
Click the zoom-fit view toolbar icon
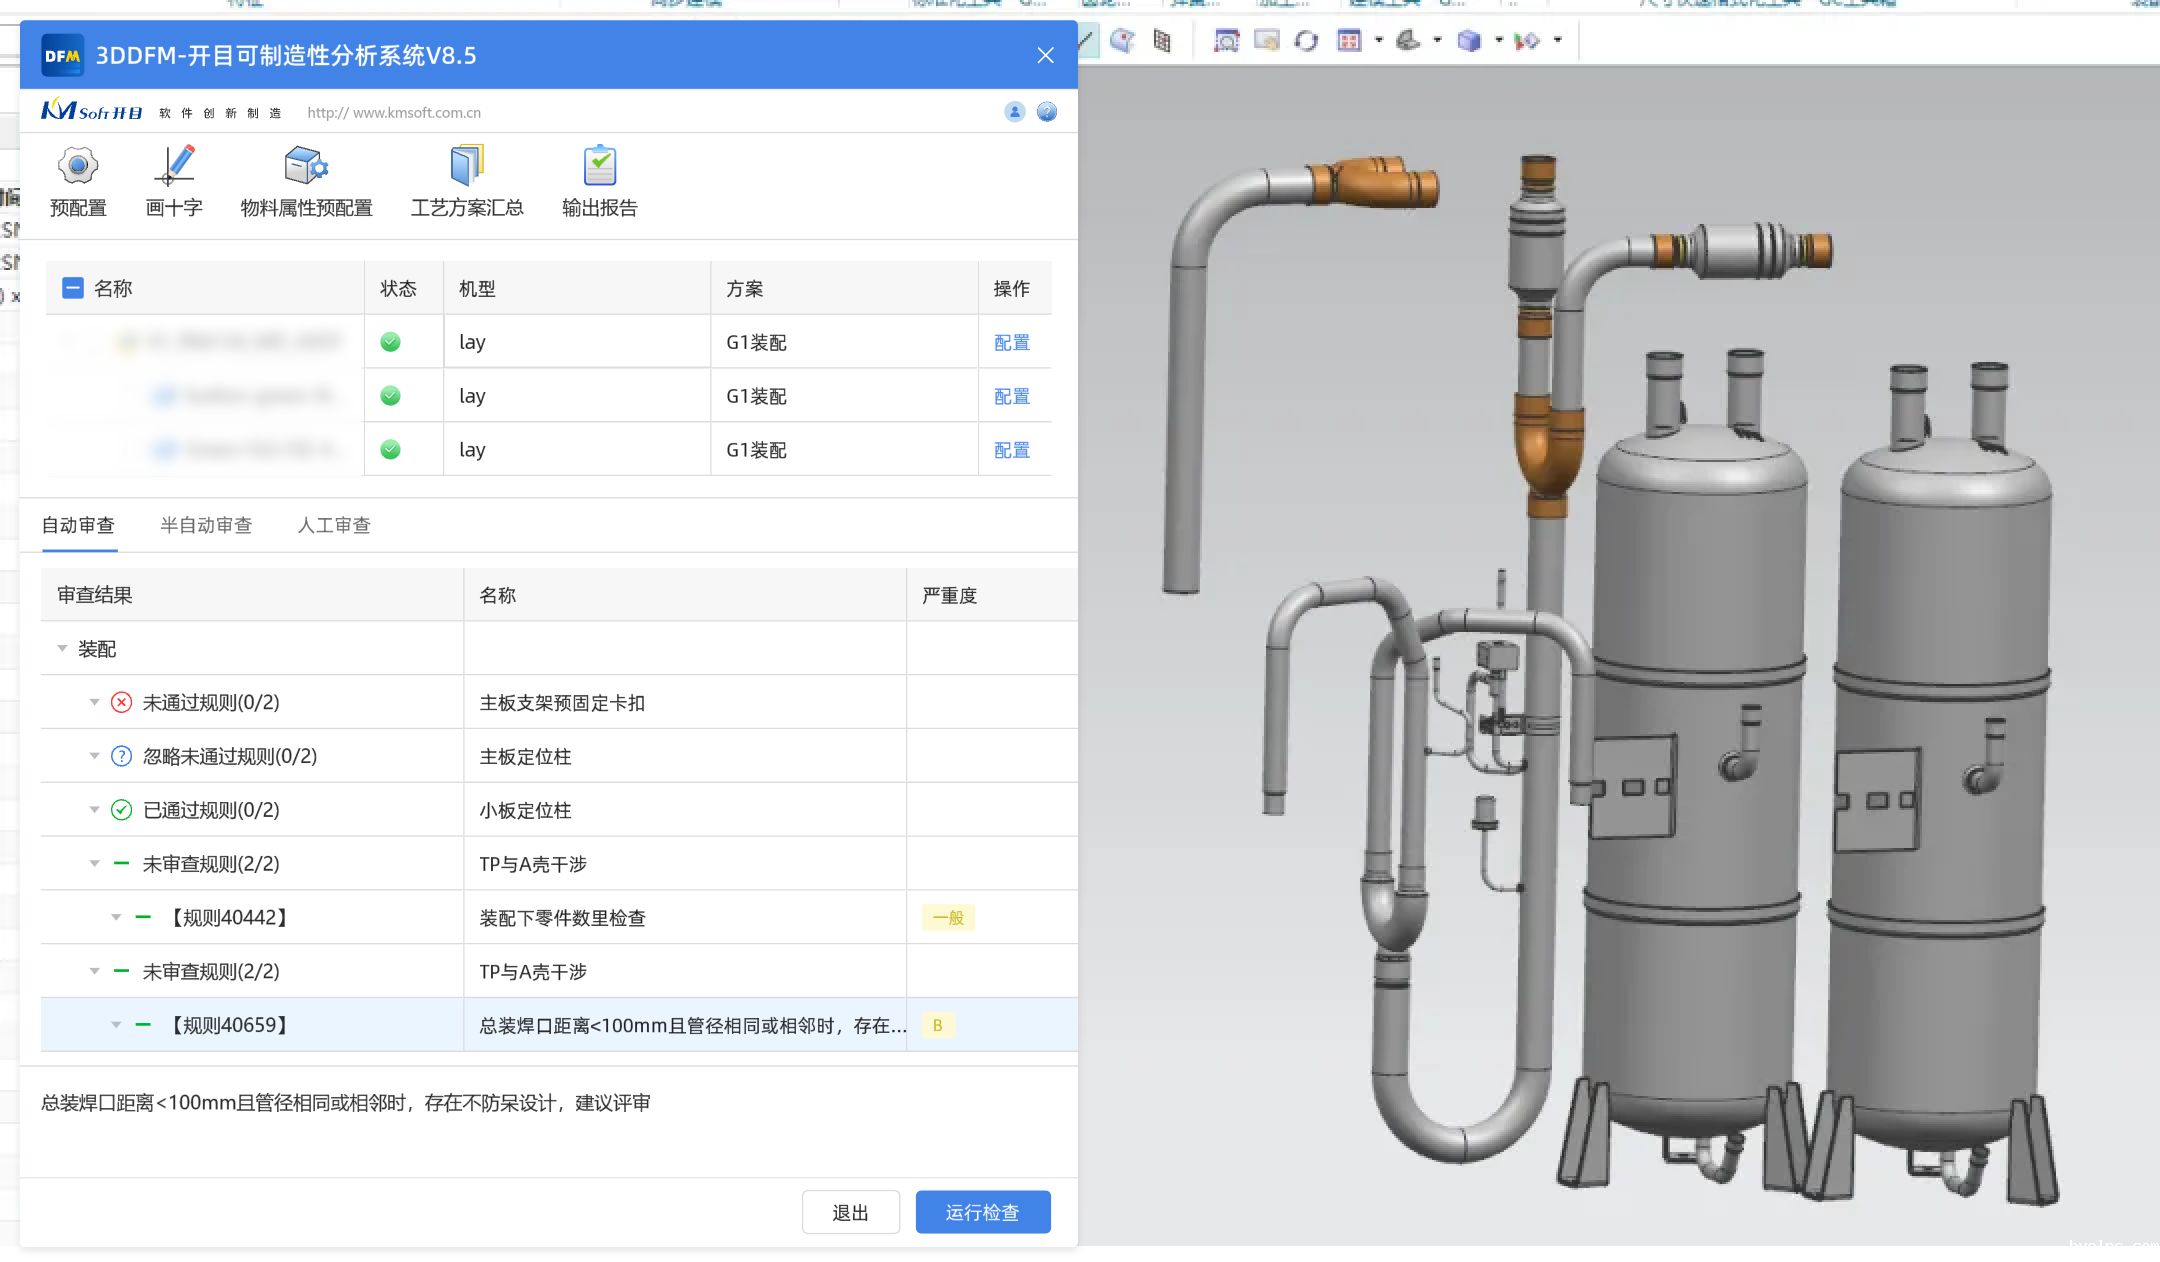pyautogui.click(x=1226, y=41)
